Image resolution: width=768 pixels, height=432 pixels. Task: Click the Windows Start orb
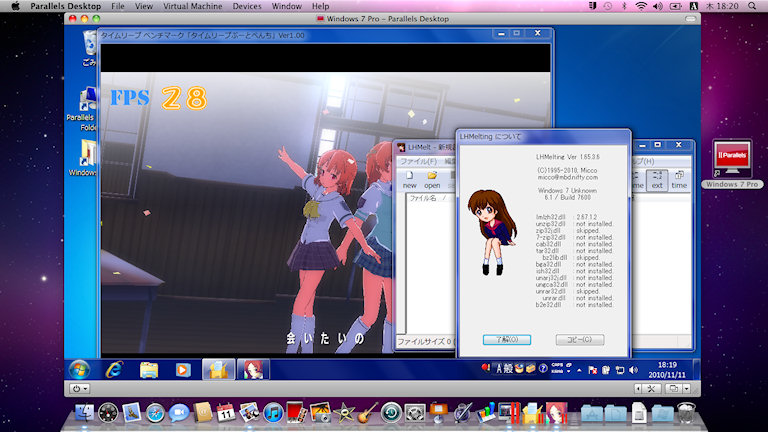79,369
